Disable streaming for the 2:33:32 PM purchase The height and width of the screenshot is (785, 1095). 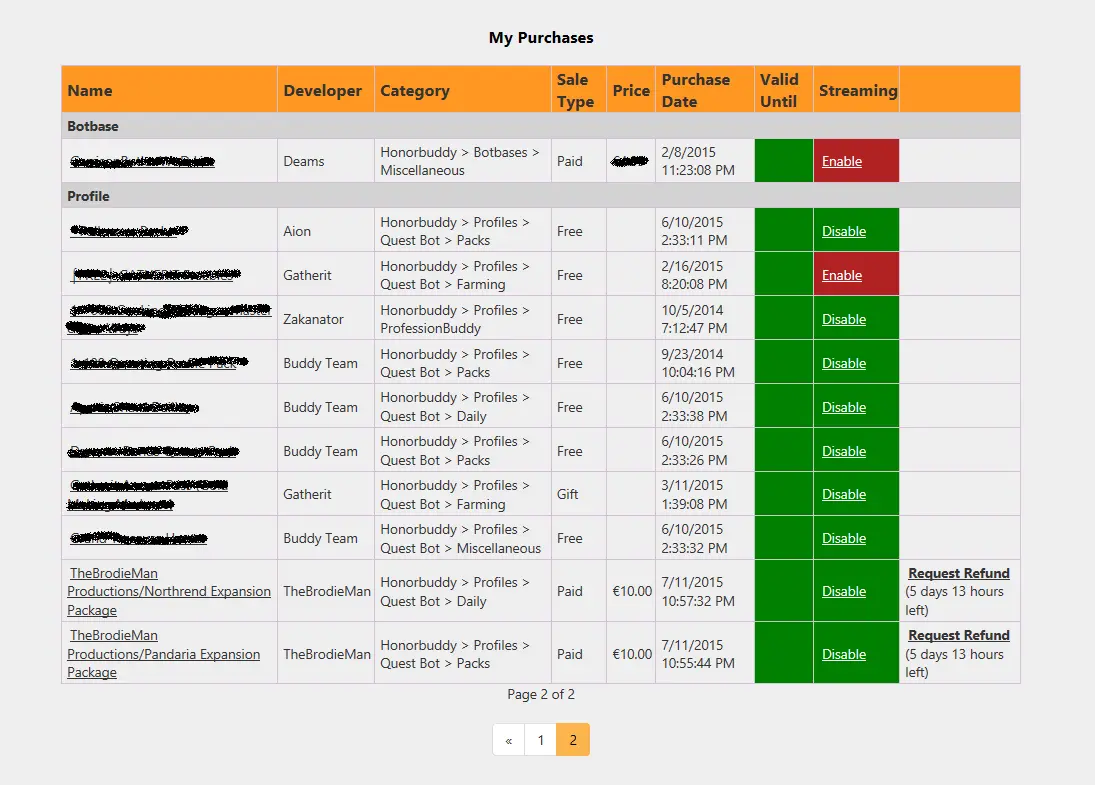click(x=844, y=538)
